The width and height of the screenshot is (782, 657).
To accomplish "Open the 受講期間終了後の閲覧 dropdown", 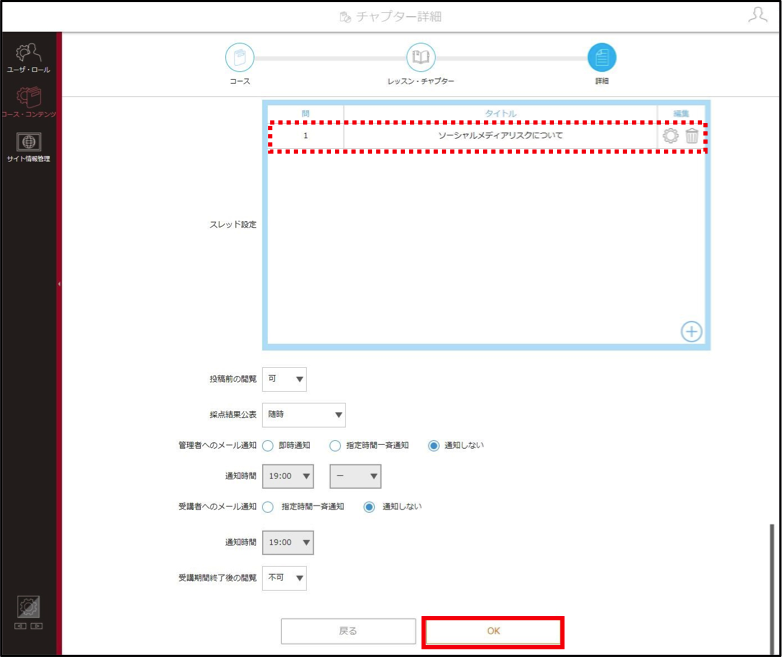I will coord(284,578).
